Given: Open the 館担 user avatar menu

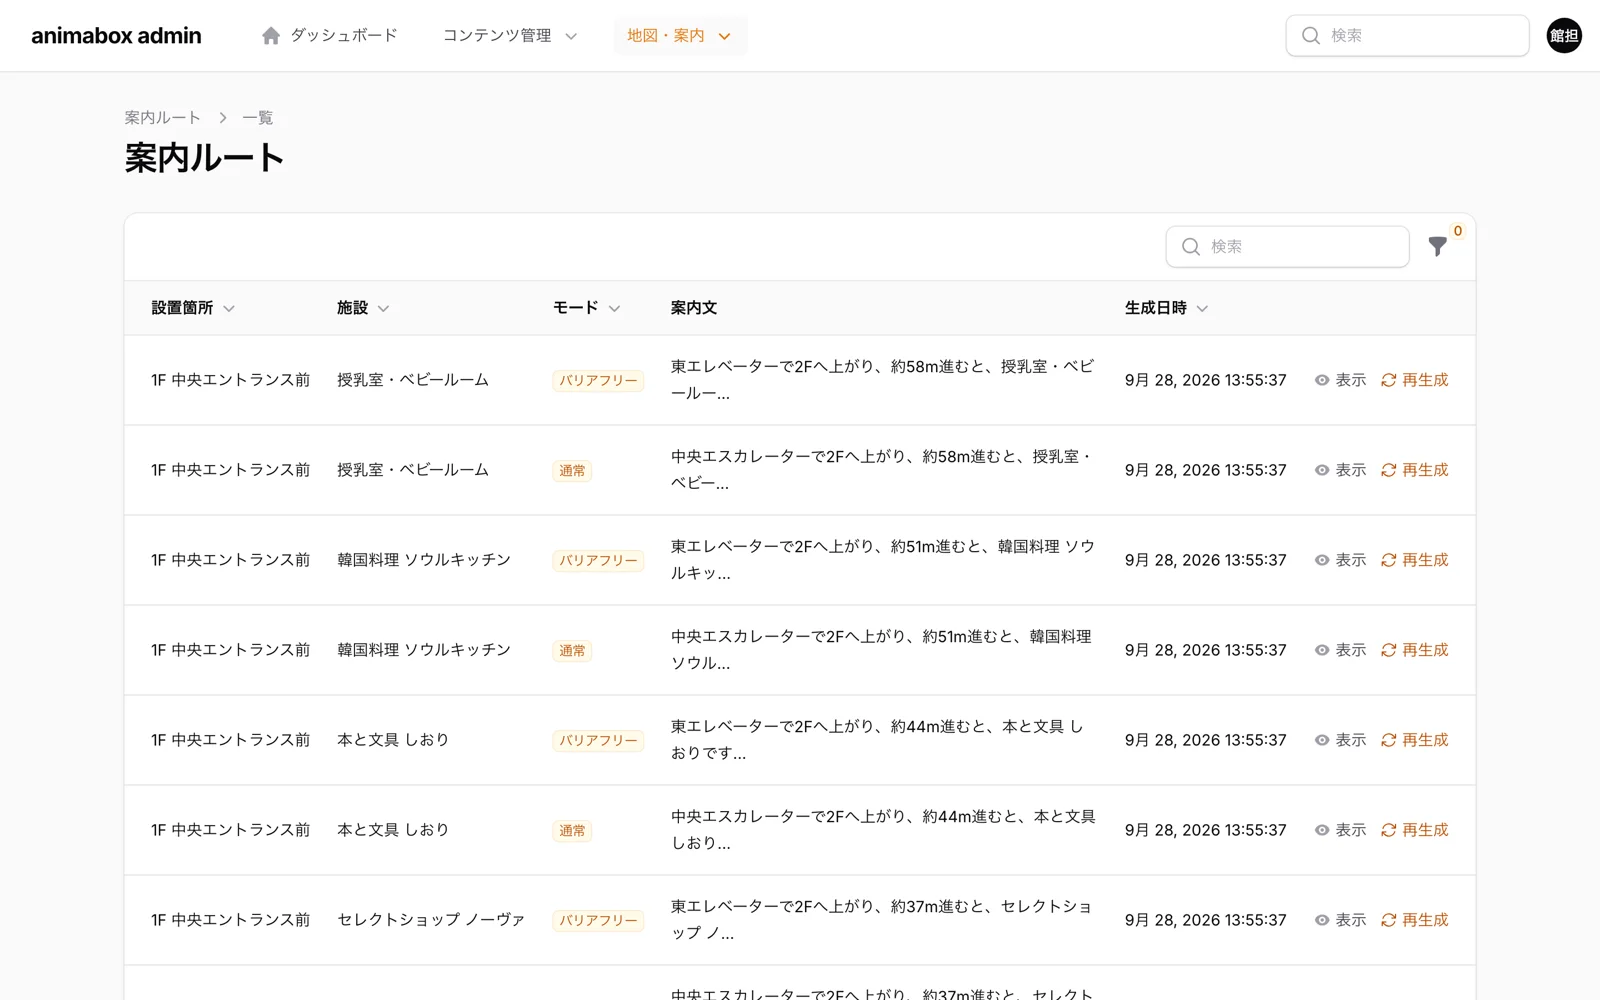Looking at the screenshot, I should [x=1564, y=36].
